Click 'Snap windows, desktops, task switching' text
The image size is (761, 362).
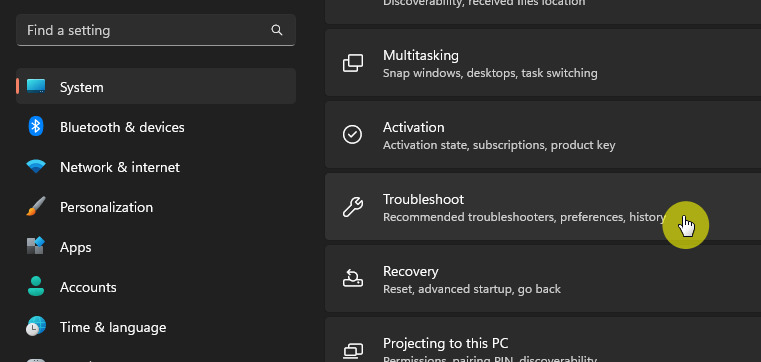pos(490,73)
